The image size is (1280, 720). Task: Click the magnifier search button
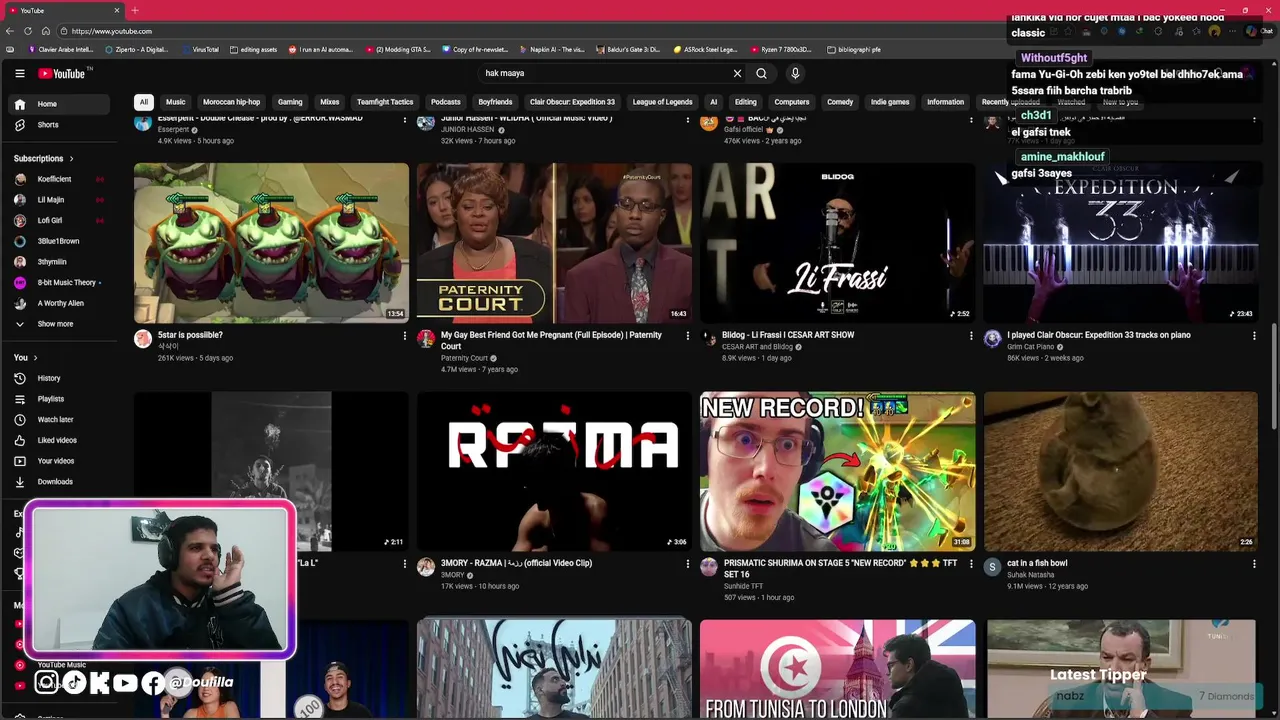click(x=761, y=73)
